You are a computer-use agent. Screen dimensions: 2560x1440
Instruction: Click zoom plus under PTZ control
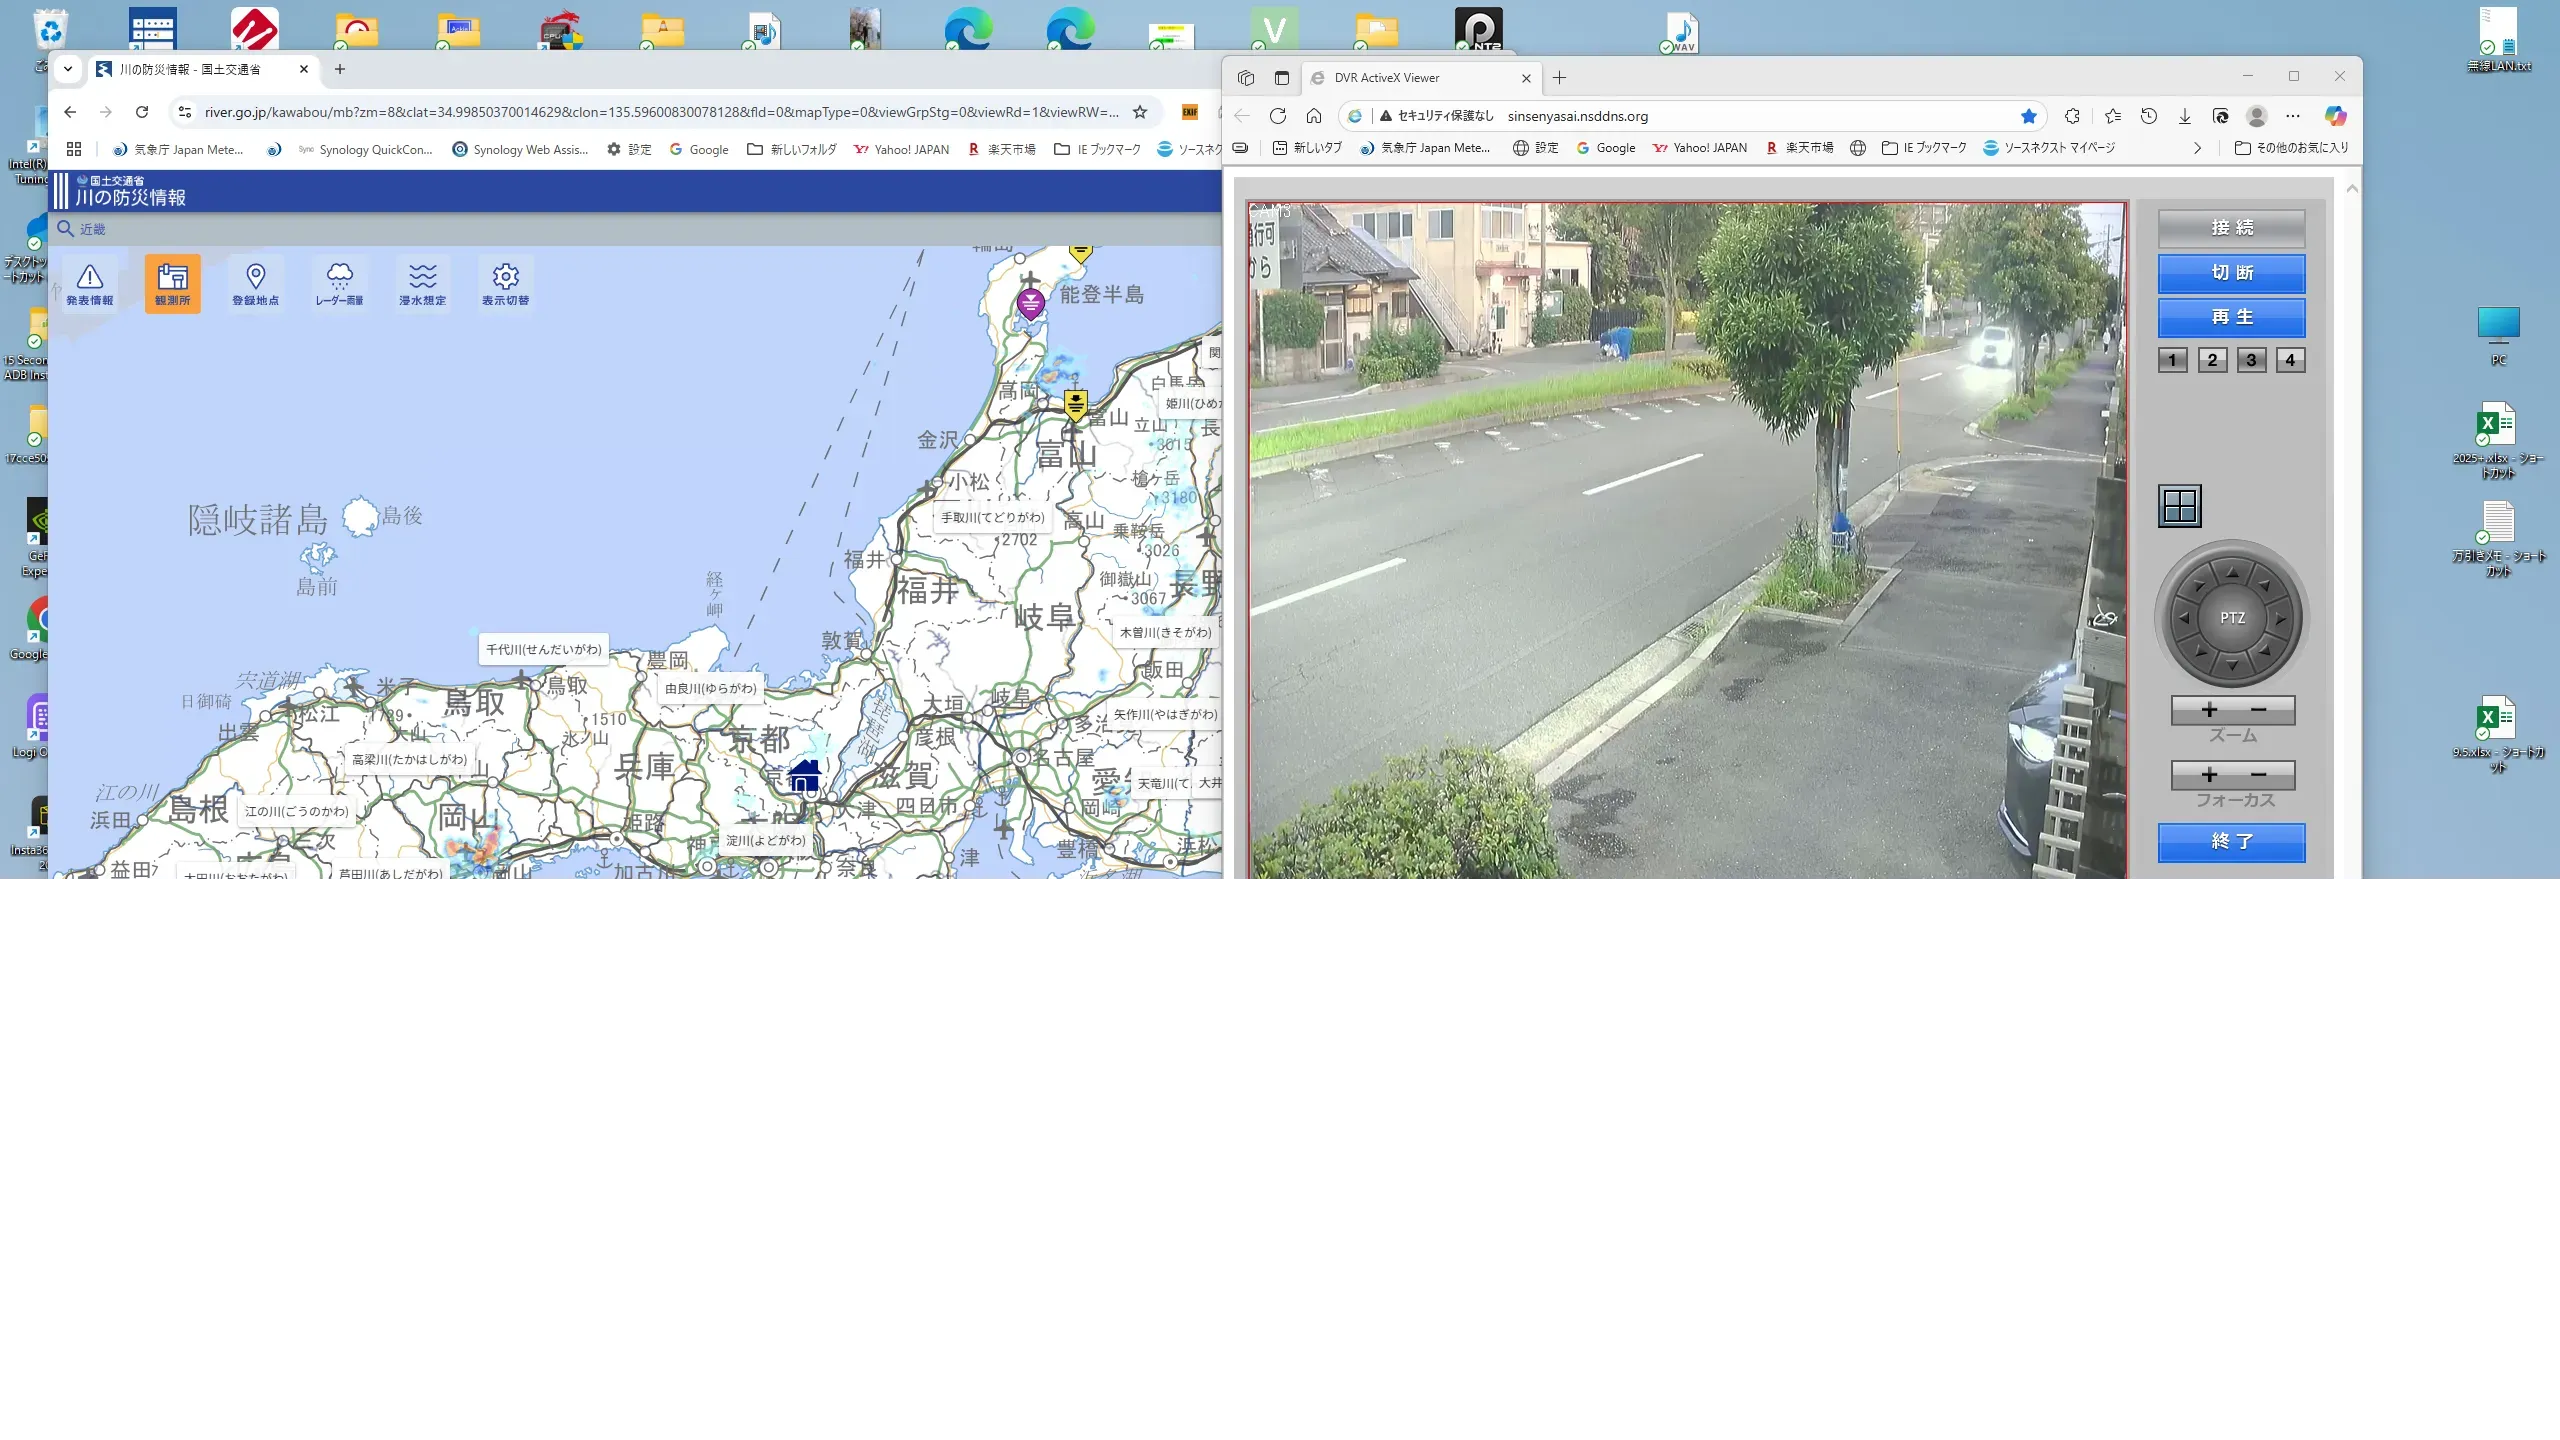(2209, 710)
